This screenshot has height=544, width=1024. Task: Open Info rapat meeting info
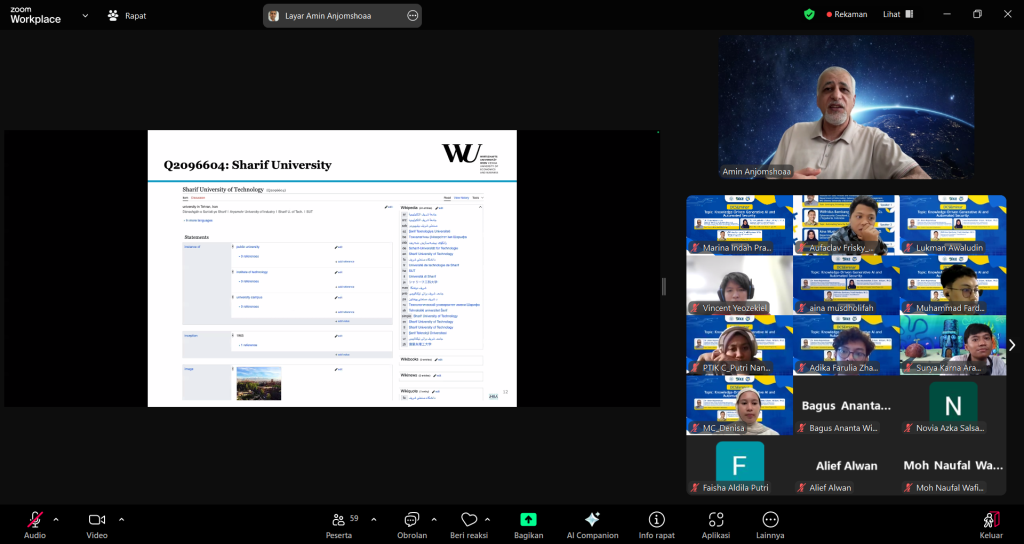tap(656, 524)
